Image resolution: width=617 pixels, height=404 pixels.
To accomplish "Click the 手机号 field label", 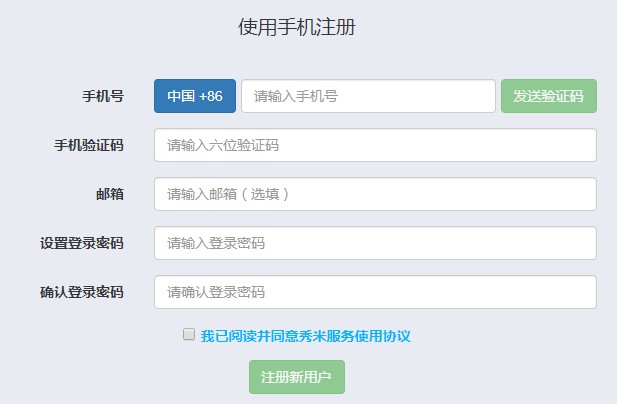I will (102, 96).
